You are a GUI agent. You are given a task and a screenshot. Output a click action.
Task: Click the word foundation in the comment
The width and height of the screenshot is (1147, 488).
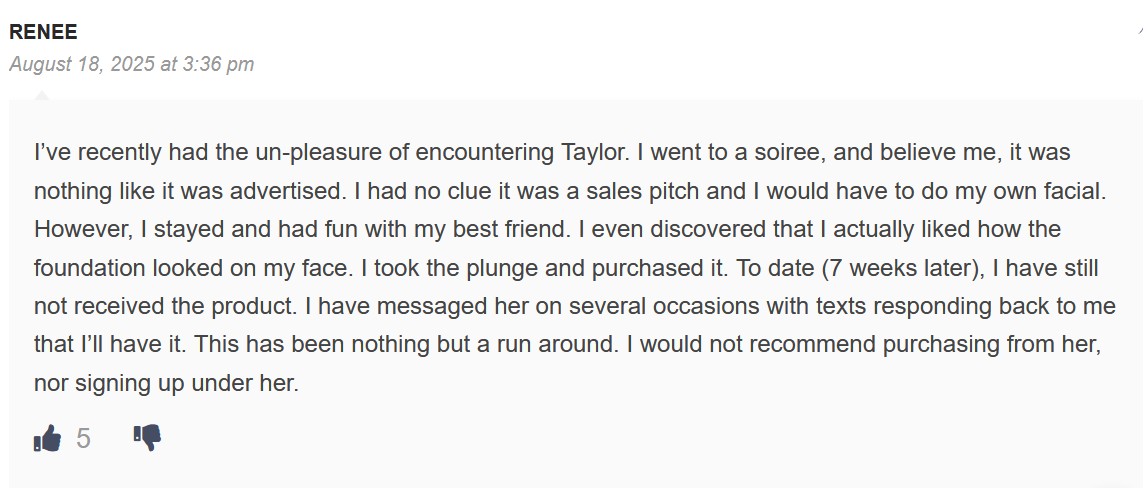[91, 268]
